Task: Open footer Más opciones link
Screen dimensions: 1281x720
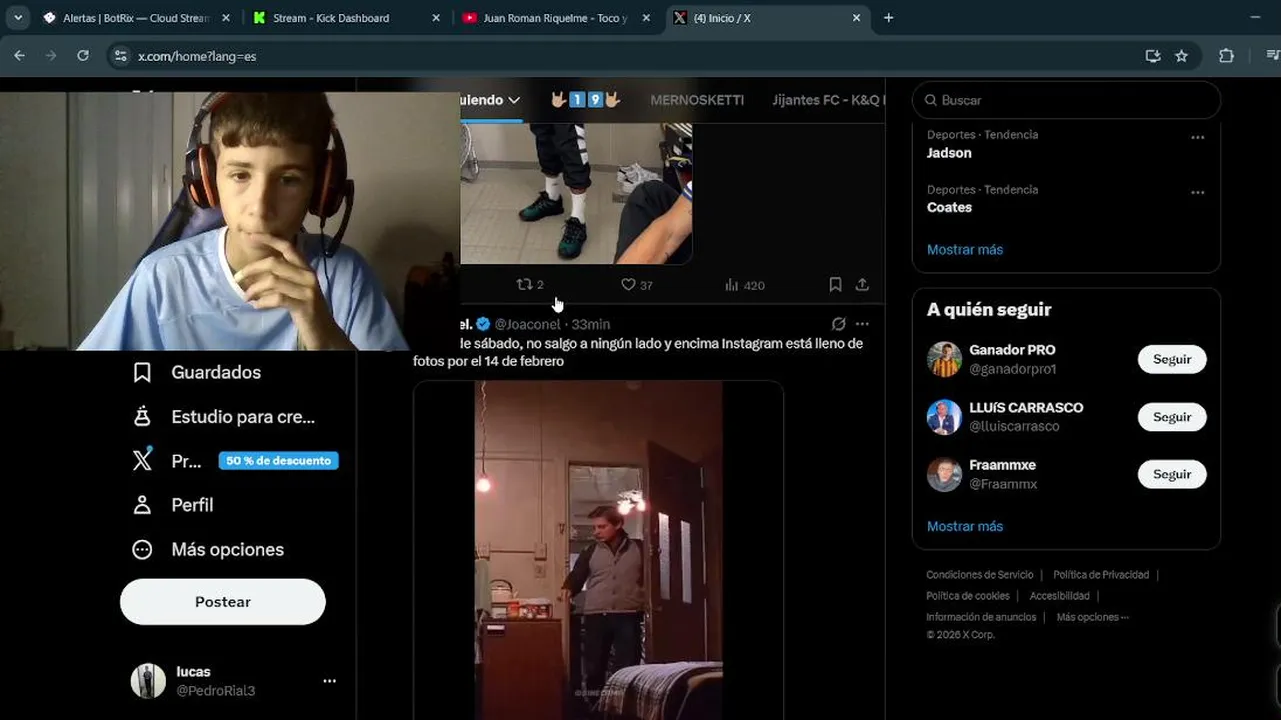Action: tap(1092, 617)
